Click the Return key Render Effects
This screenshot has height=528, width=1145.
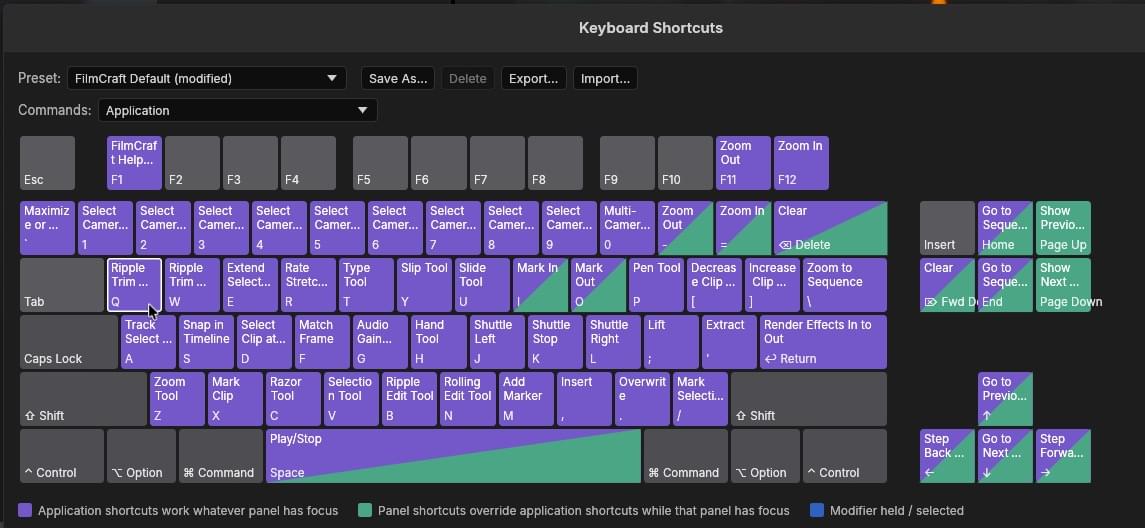pos(823,342)
